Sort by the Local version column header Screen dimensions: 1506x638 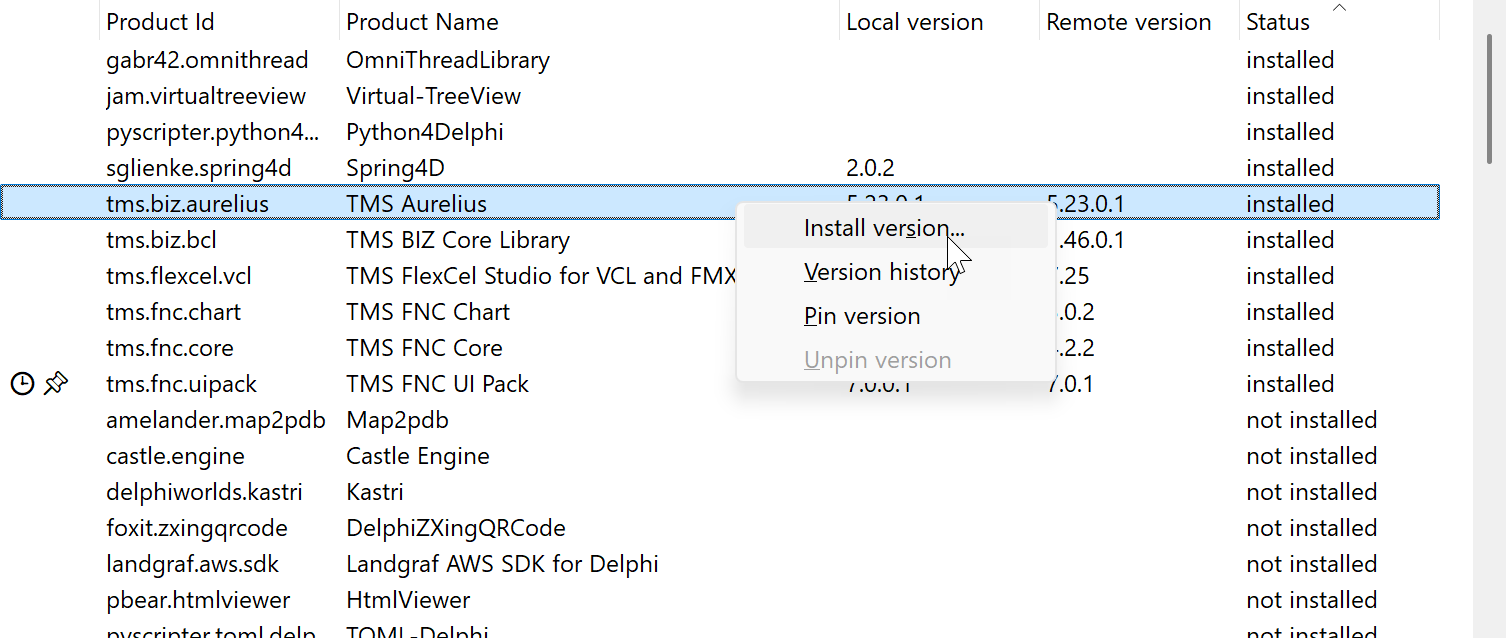click(914, 21)
